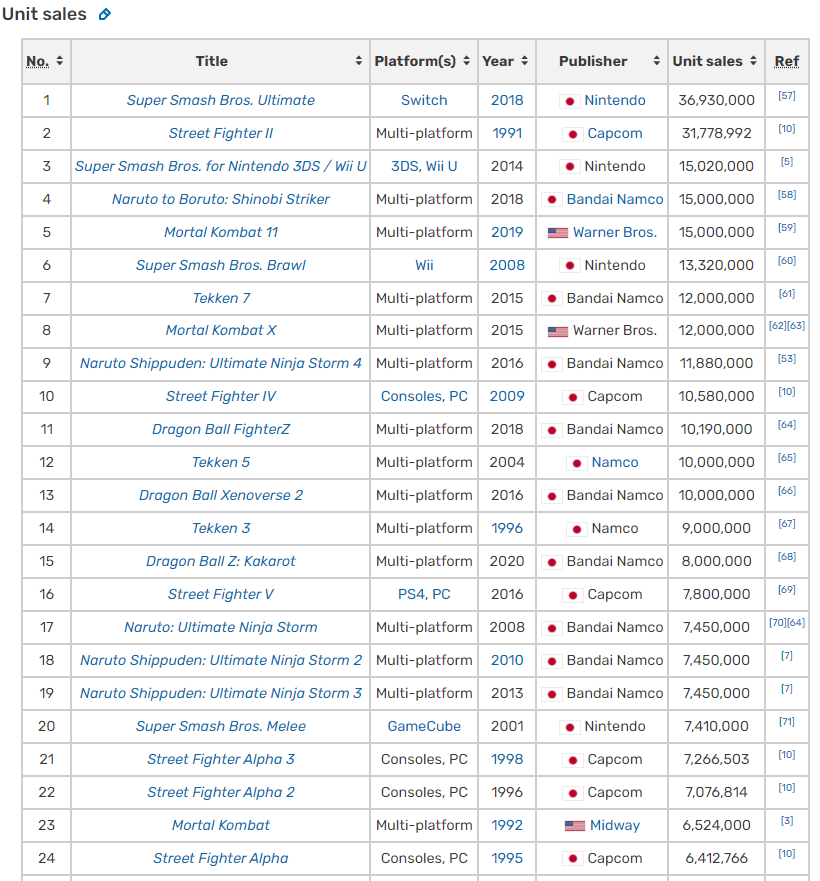Click the Wii platform link
Screen dimensions: 820x881
click(x=424, y=265)
